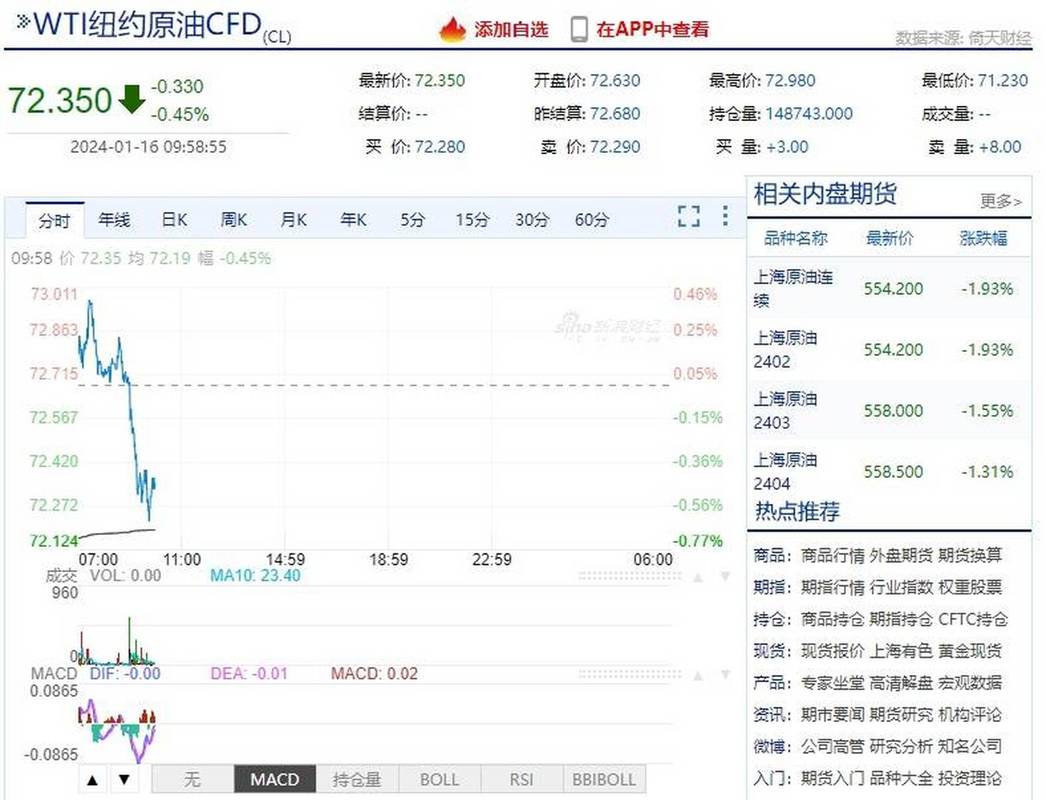Switch indicator display to 持仓量
This screenshot has height=800, width=1046.
click(x=357, y=779)
